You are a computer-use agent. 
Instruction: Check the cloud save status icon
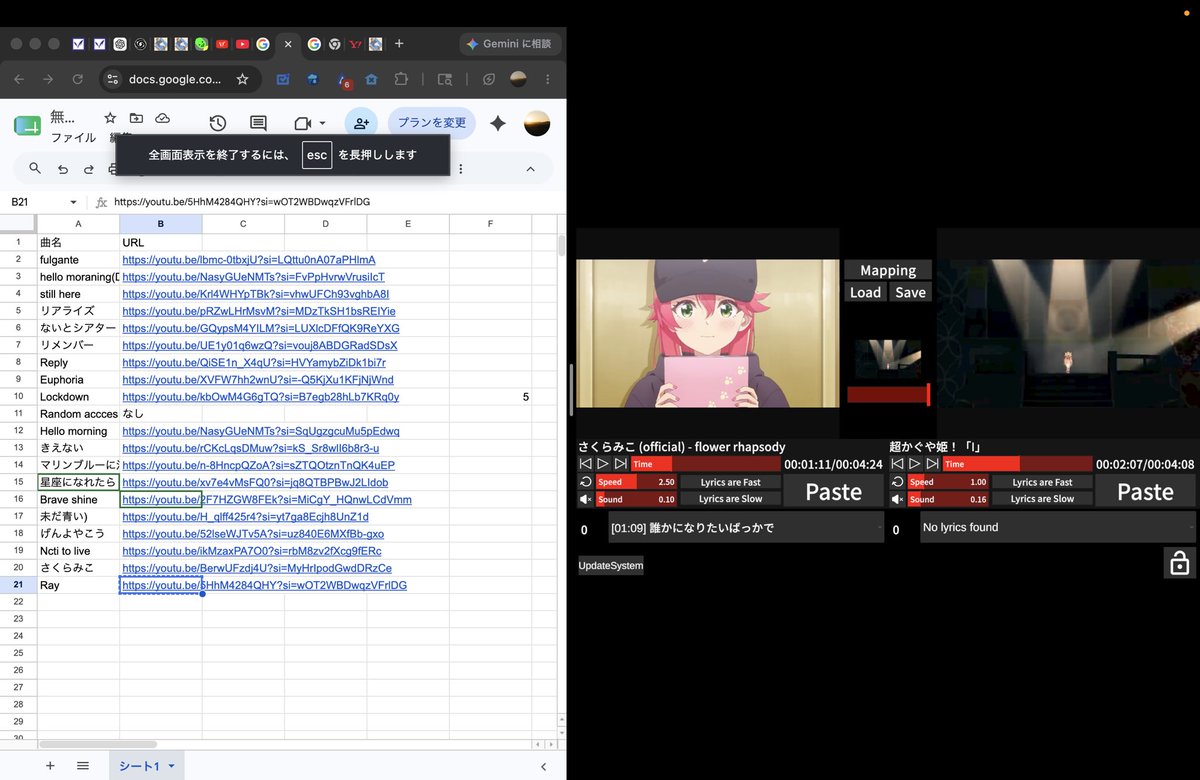pyautogui.click(x=162, y=118)
